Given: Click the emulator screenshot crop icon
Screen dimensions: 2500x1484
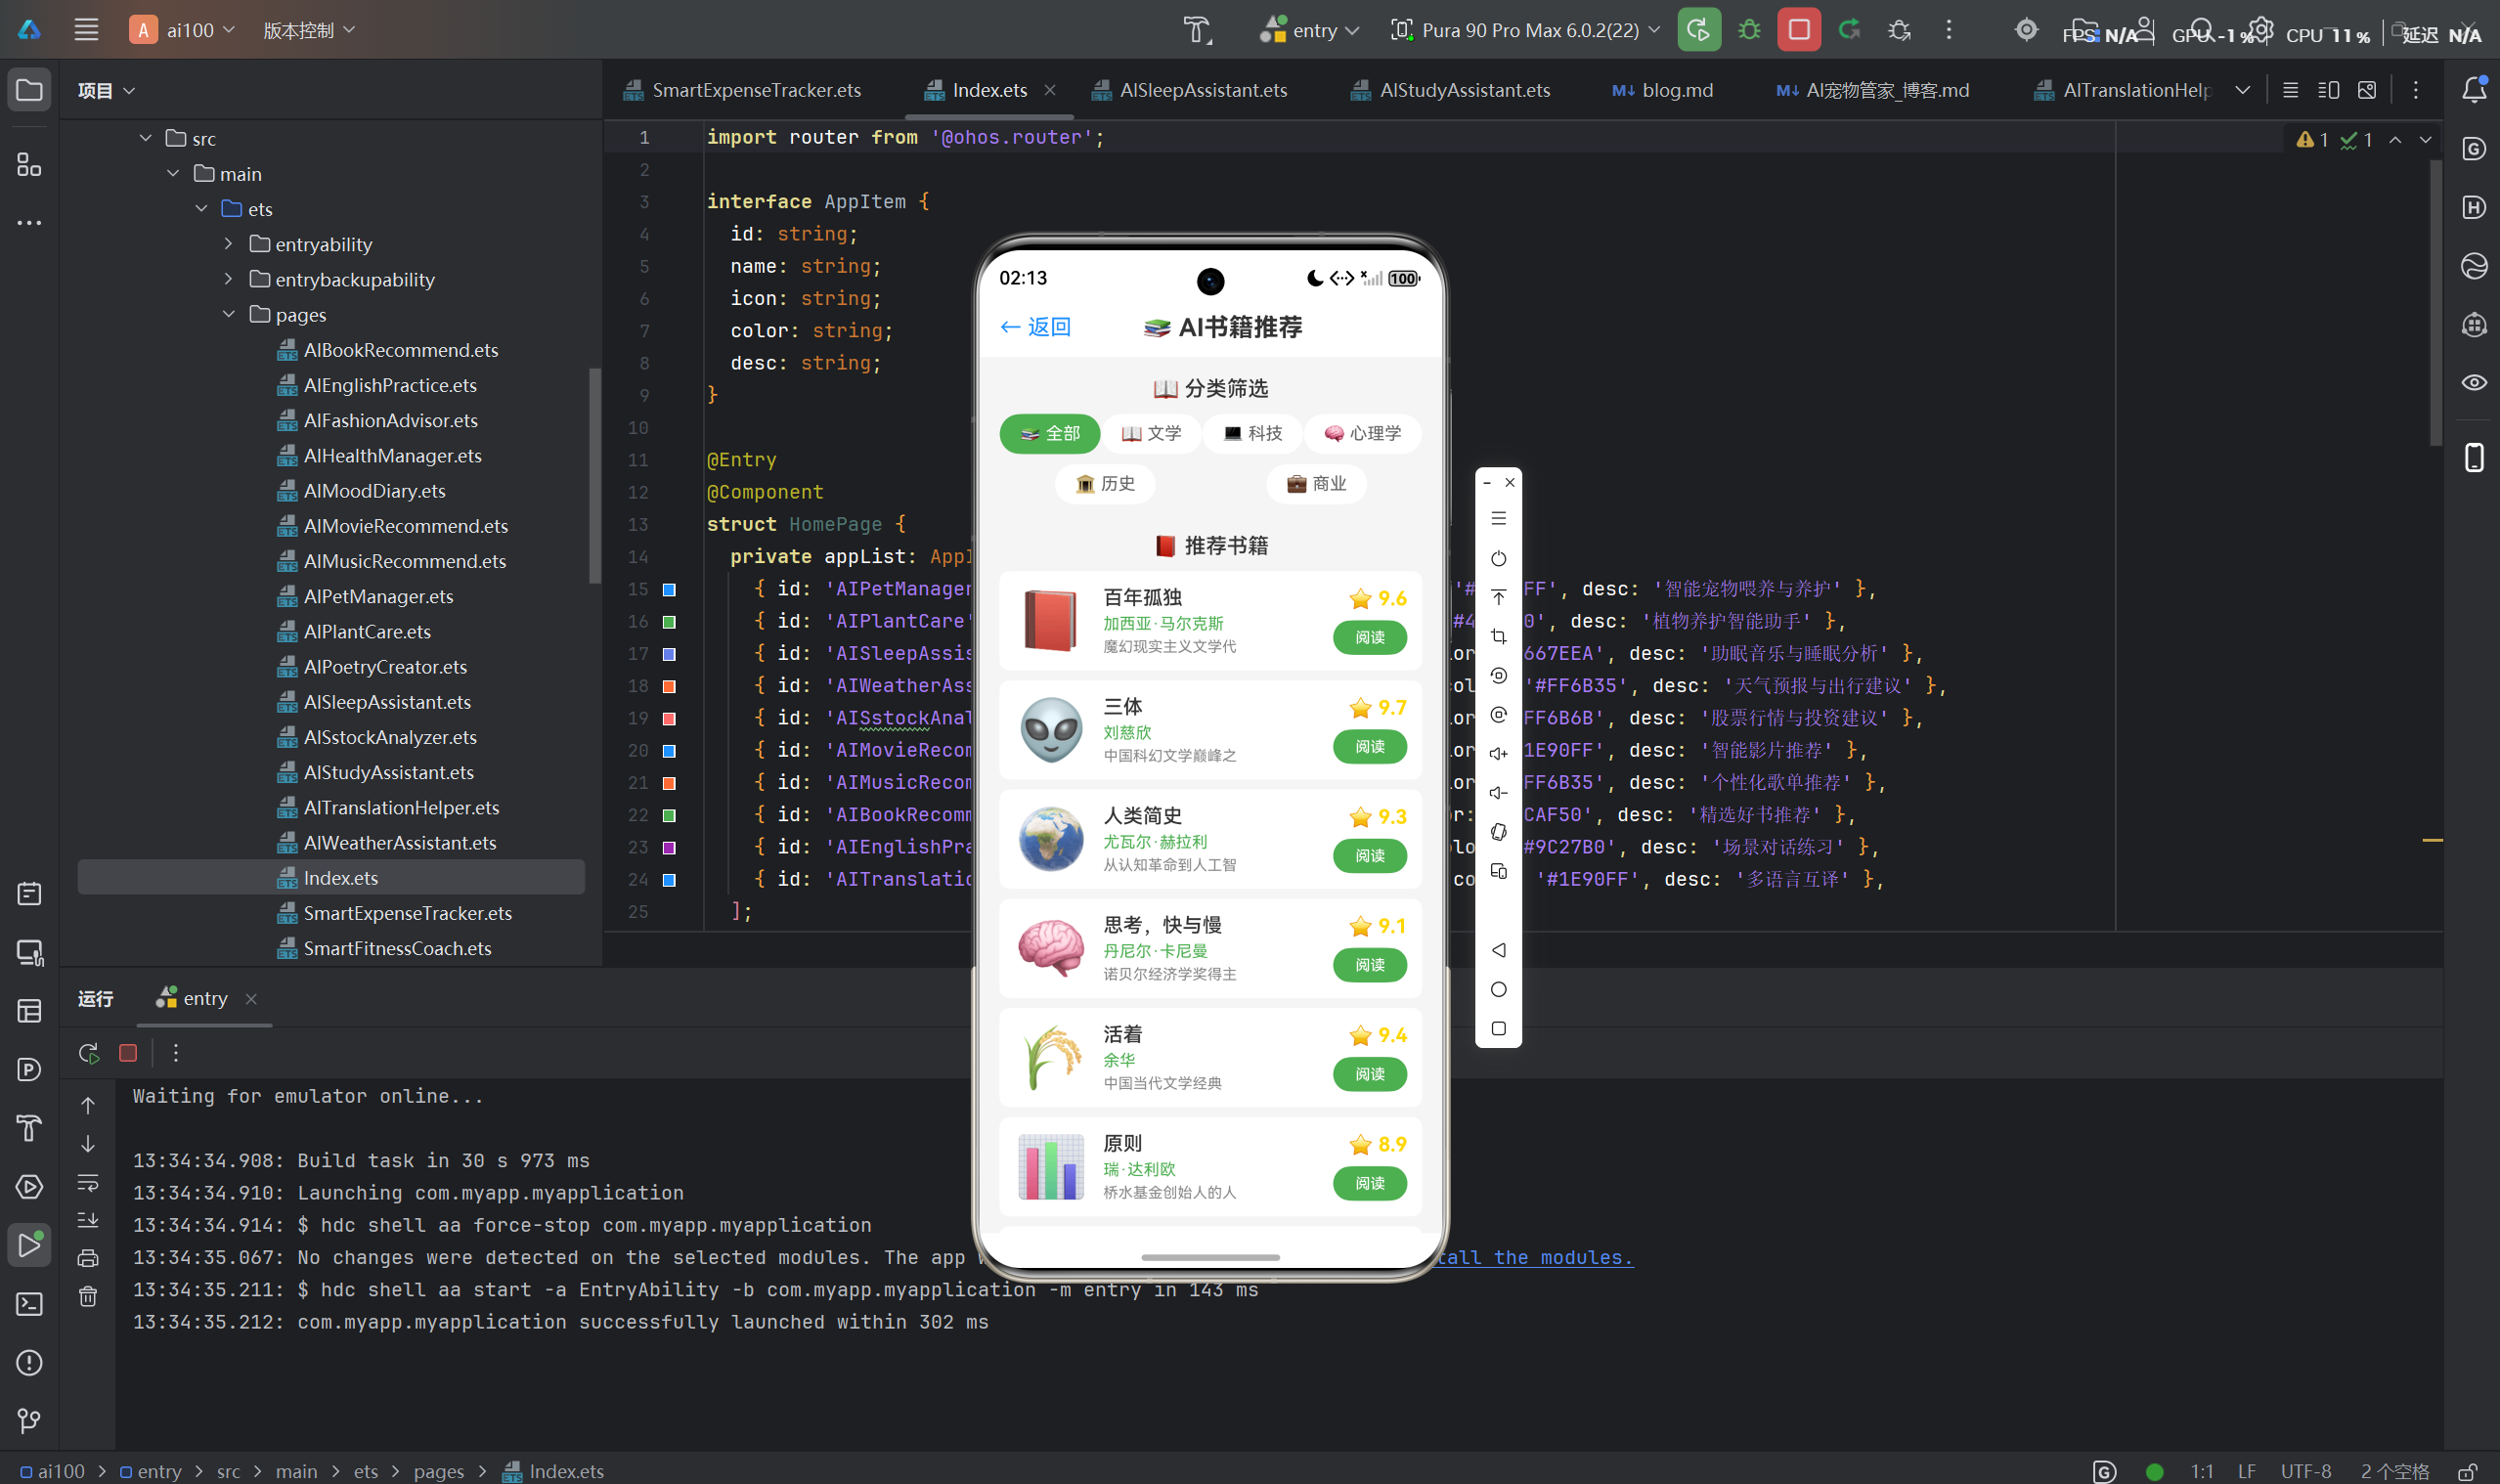Looking at the screenshot, I should (1498, 636).
